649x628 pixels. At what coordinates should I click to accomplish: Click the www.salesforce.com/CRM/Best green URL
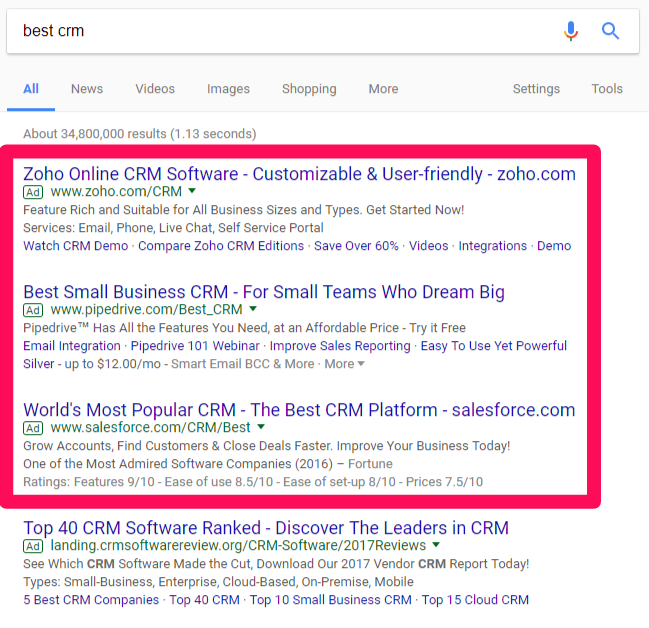(151, 427)
